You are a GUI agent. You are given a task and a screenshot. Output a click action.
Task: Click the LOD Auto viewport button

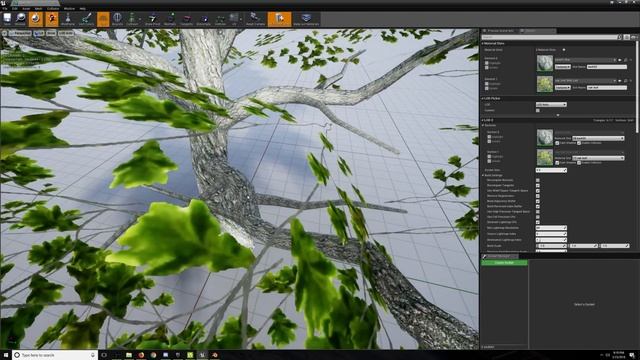click(66, 33)
